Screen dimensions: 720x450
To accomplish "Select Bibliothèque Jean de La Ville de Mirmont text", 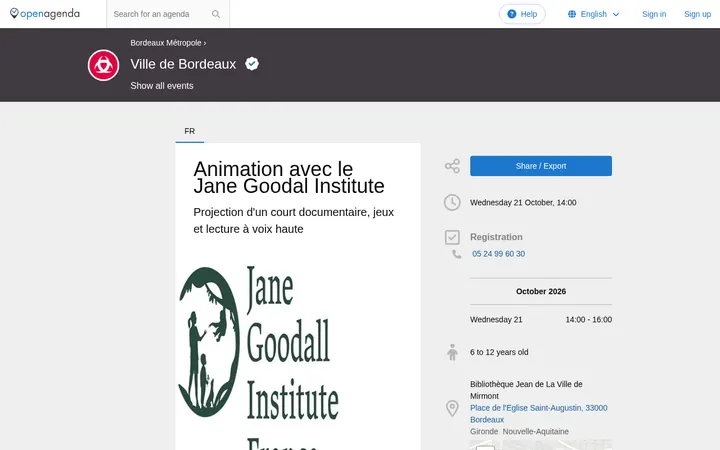I will tap(526, 390).
